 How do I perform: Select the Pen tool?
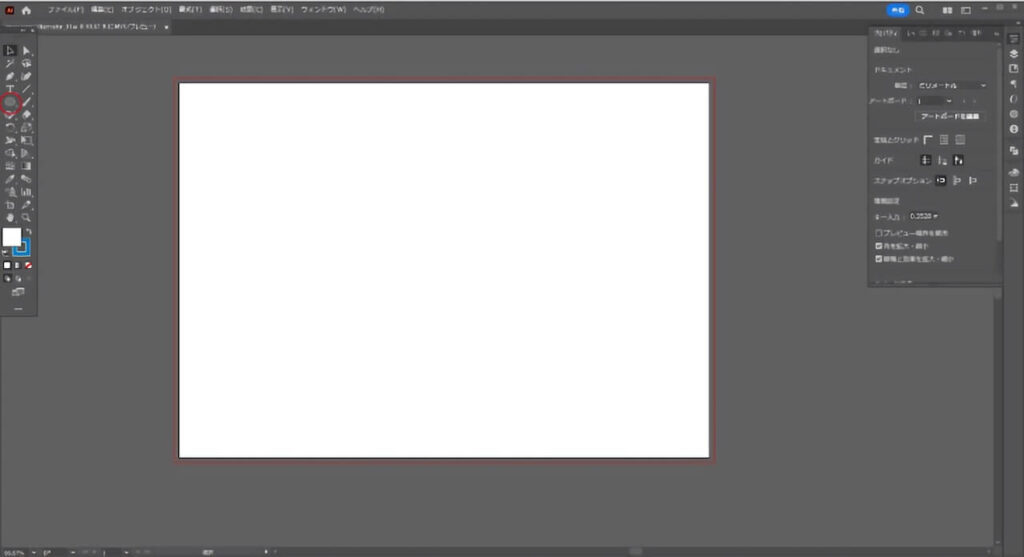point(10,76)
